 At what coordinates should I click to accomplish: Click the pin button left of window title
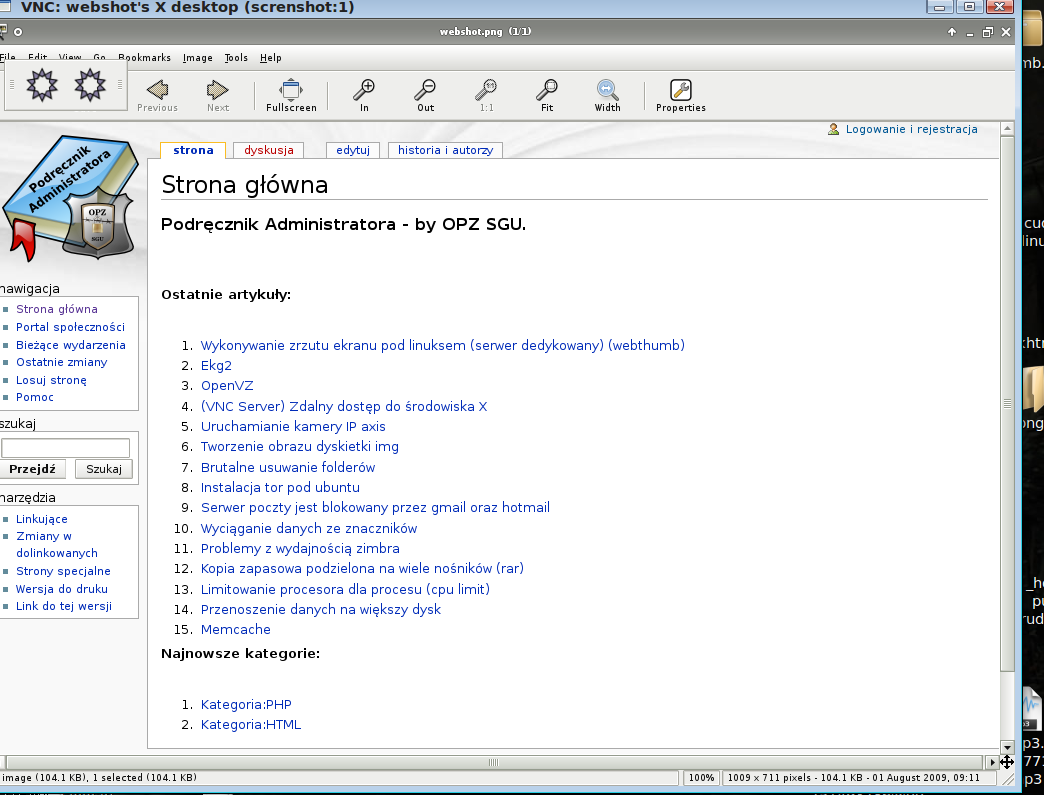pyautogui.click(x=18, y=31)
